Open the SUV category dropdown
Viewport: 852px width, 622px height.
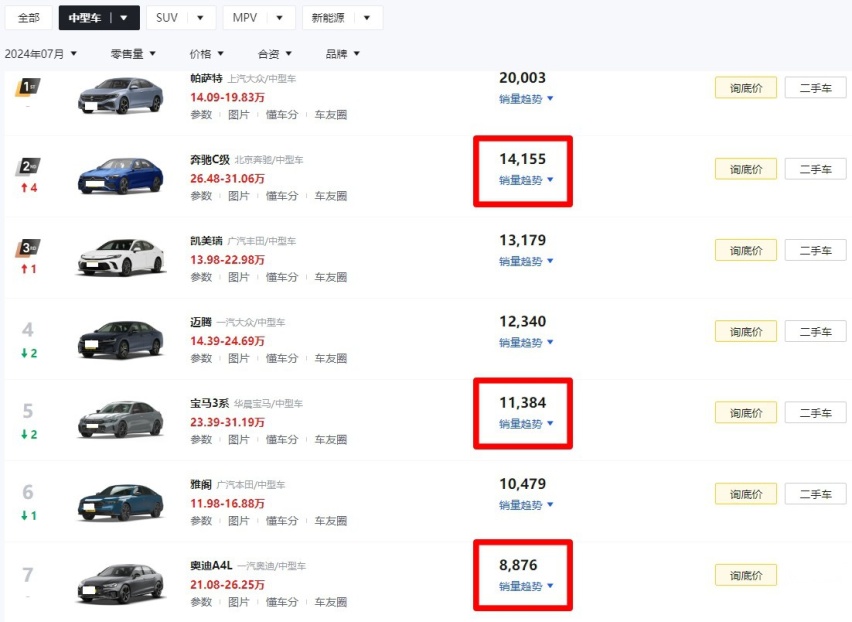click(180, 17)
